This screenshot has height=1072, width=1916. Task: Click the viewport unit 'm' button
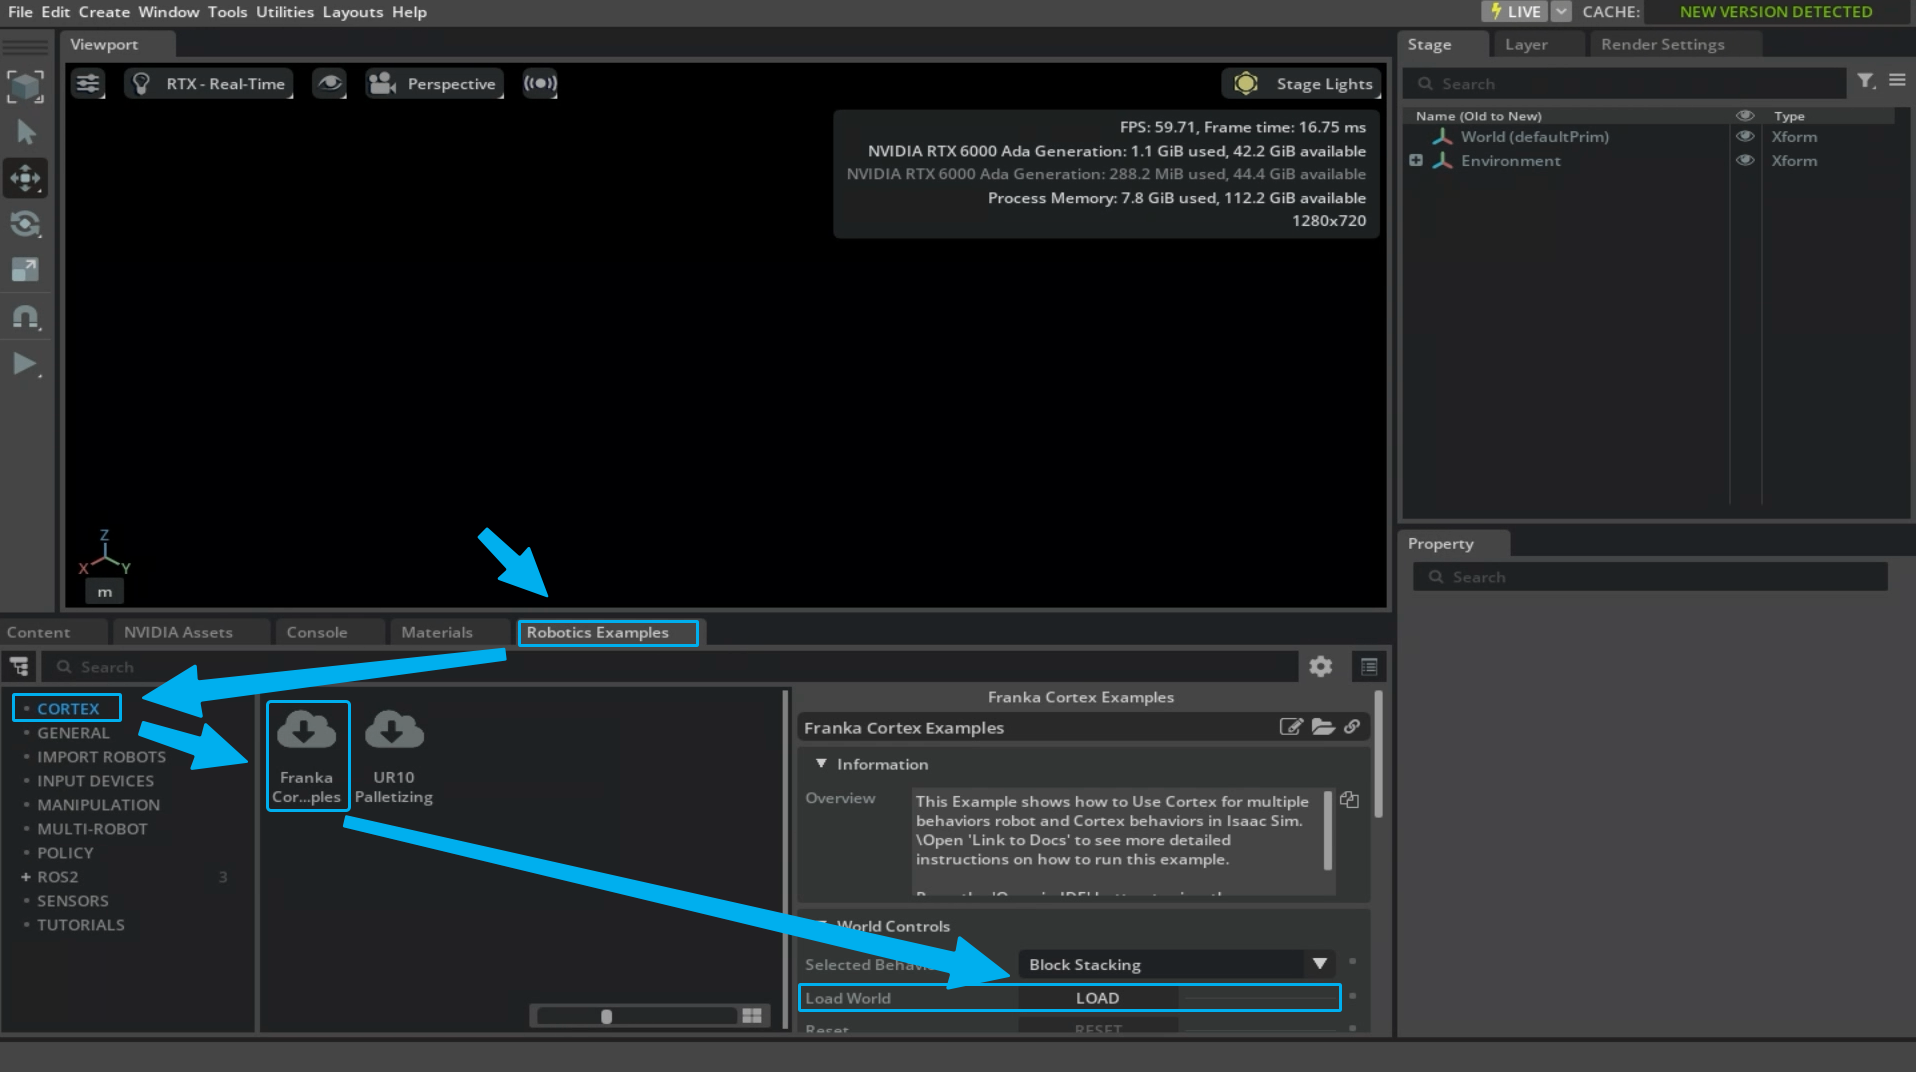coord(104,592)
